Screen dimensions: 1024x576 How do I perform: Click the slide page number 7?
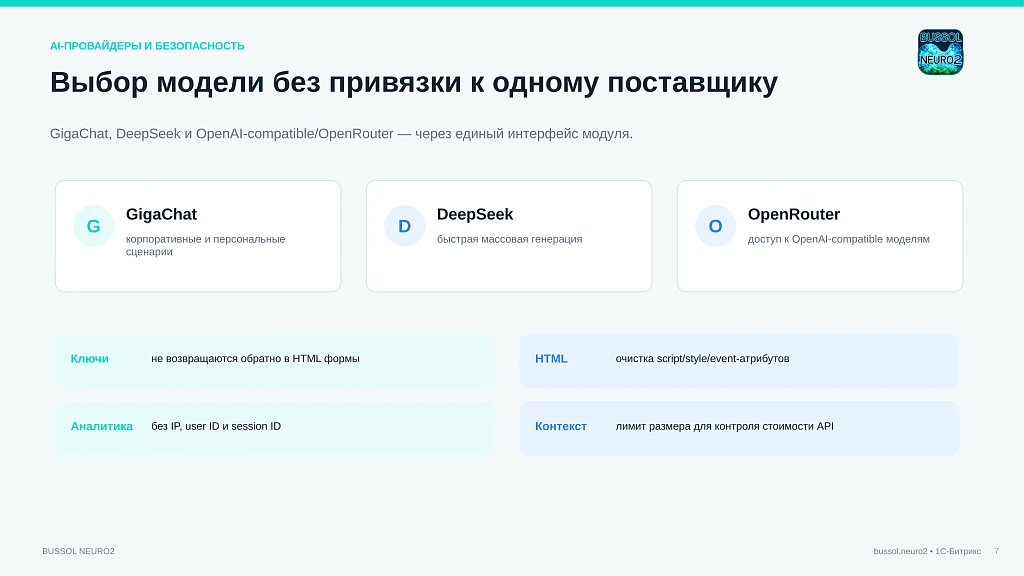tap(997, 551)
